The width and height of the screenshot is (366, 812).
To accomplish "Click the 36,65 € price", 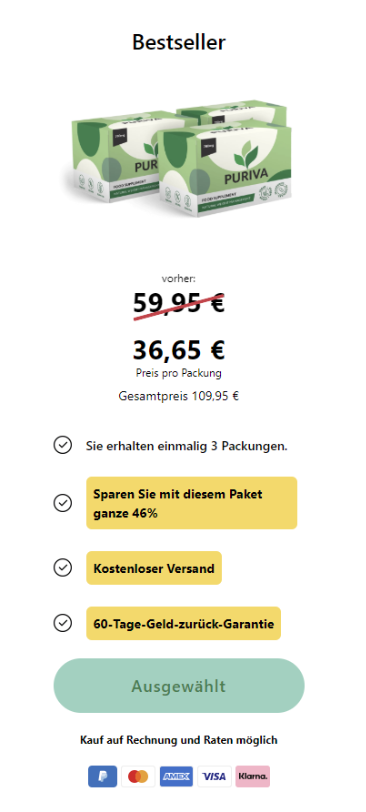I will point(179,350).
